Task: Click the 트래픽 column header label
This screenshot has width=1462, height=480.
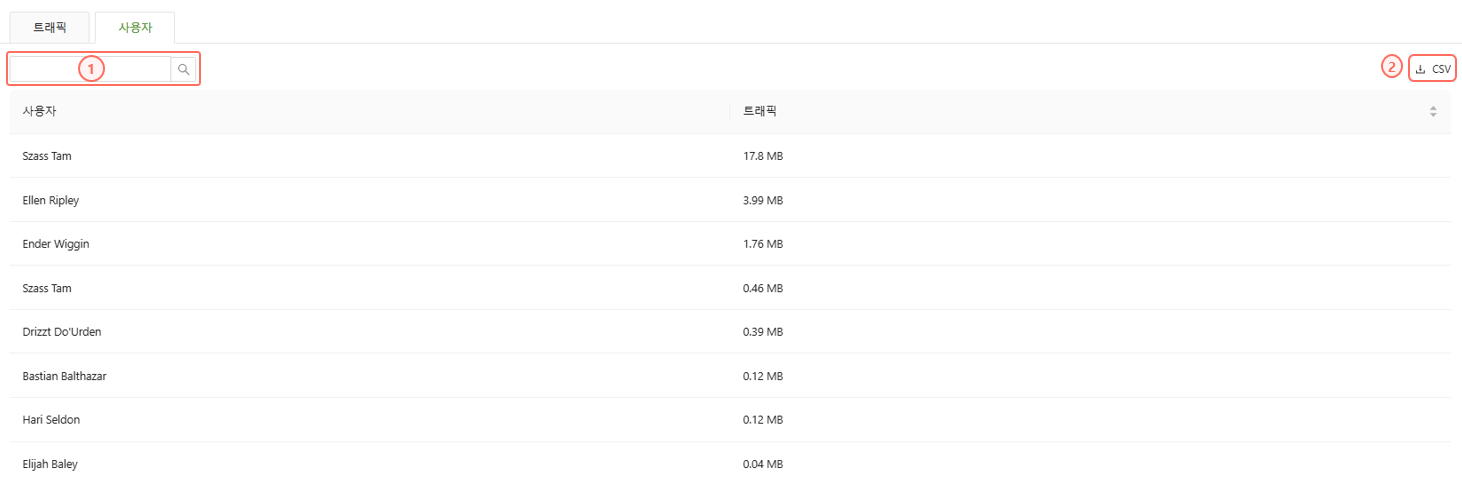Action: coord(760,111)
